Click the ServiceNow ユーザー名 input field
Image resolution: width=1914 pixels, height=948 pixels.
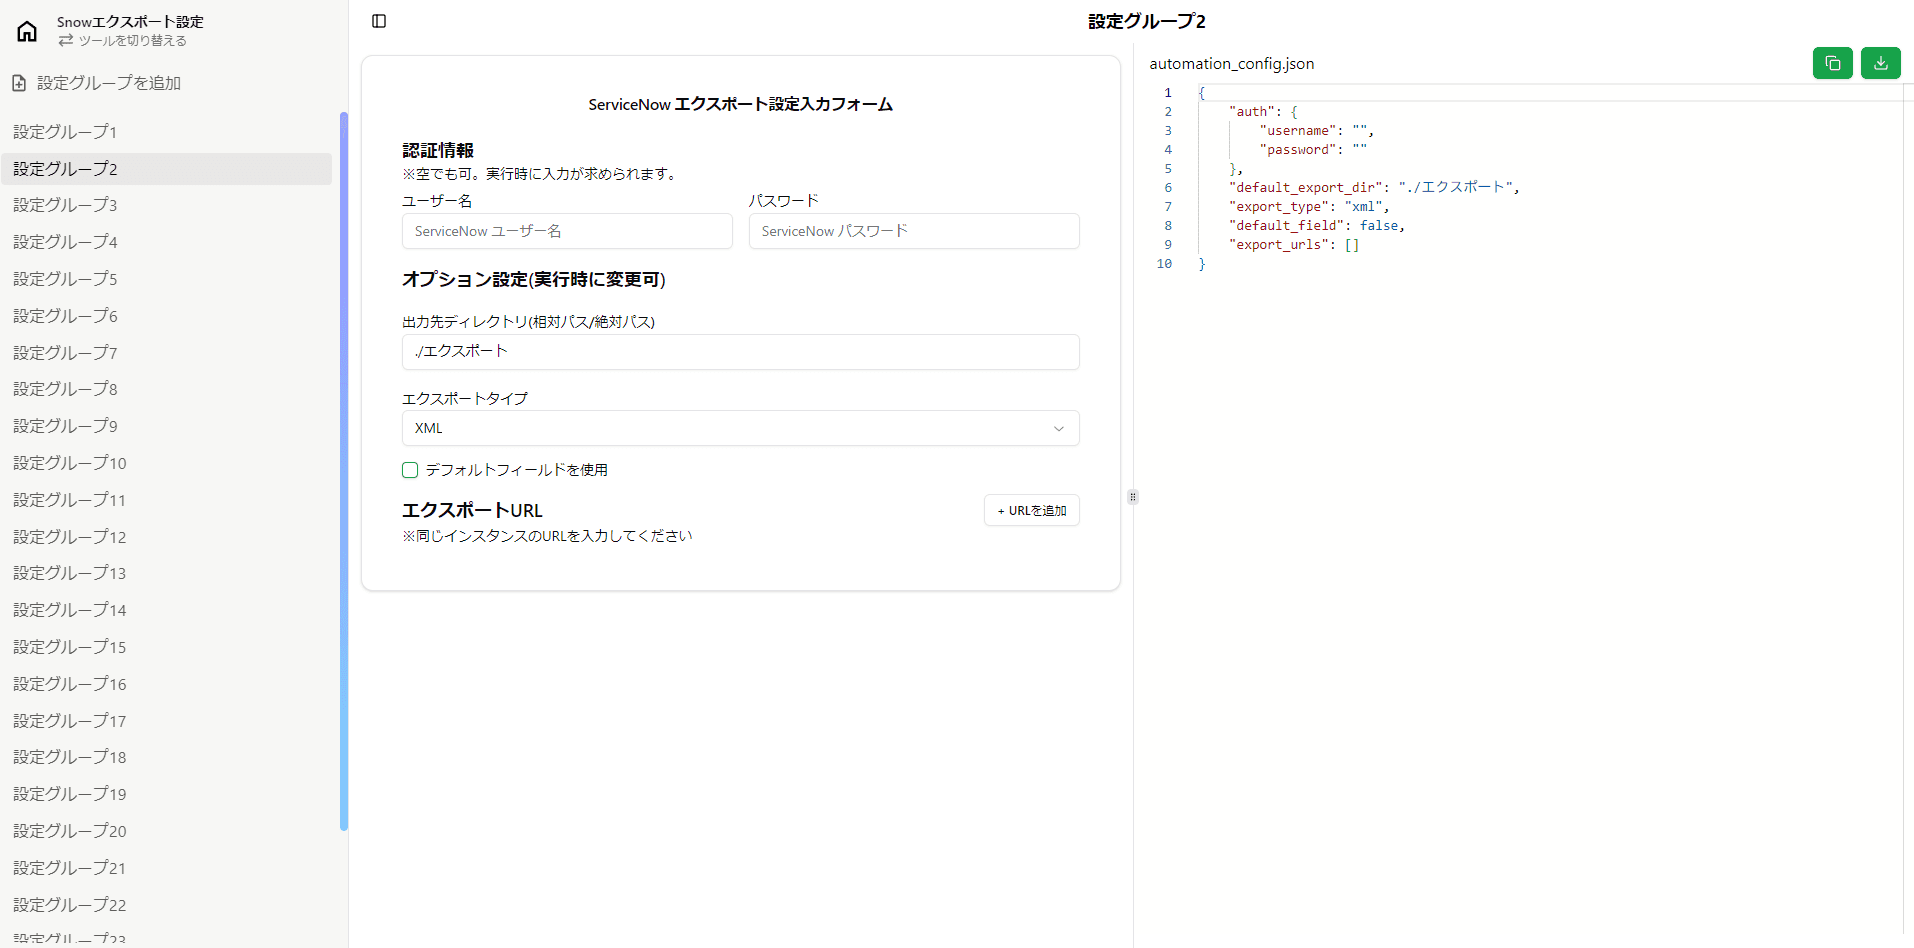click(566, 231)
